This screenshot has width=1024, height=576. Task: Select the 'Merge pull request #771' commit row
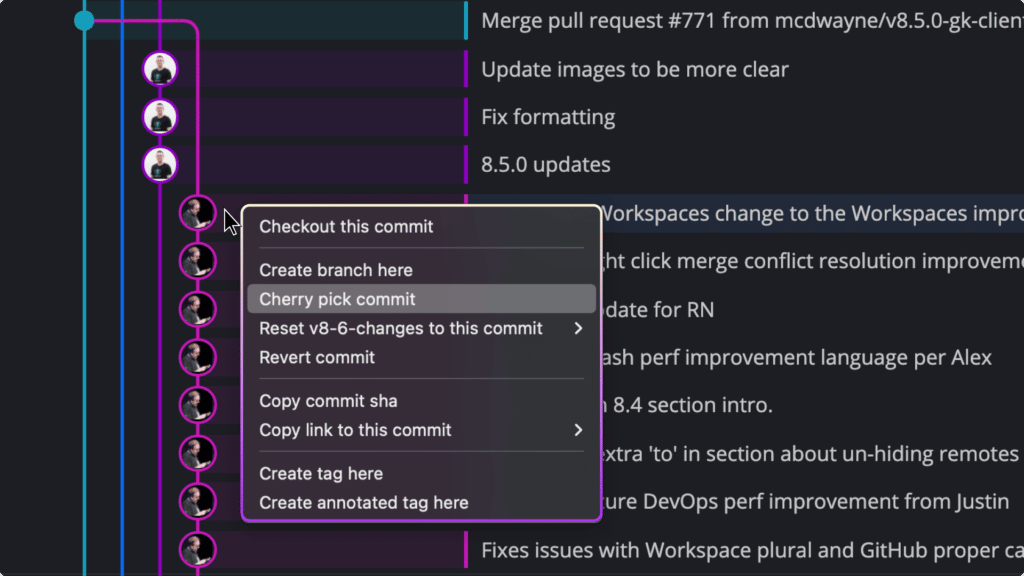[700, 20]
